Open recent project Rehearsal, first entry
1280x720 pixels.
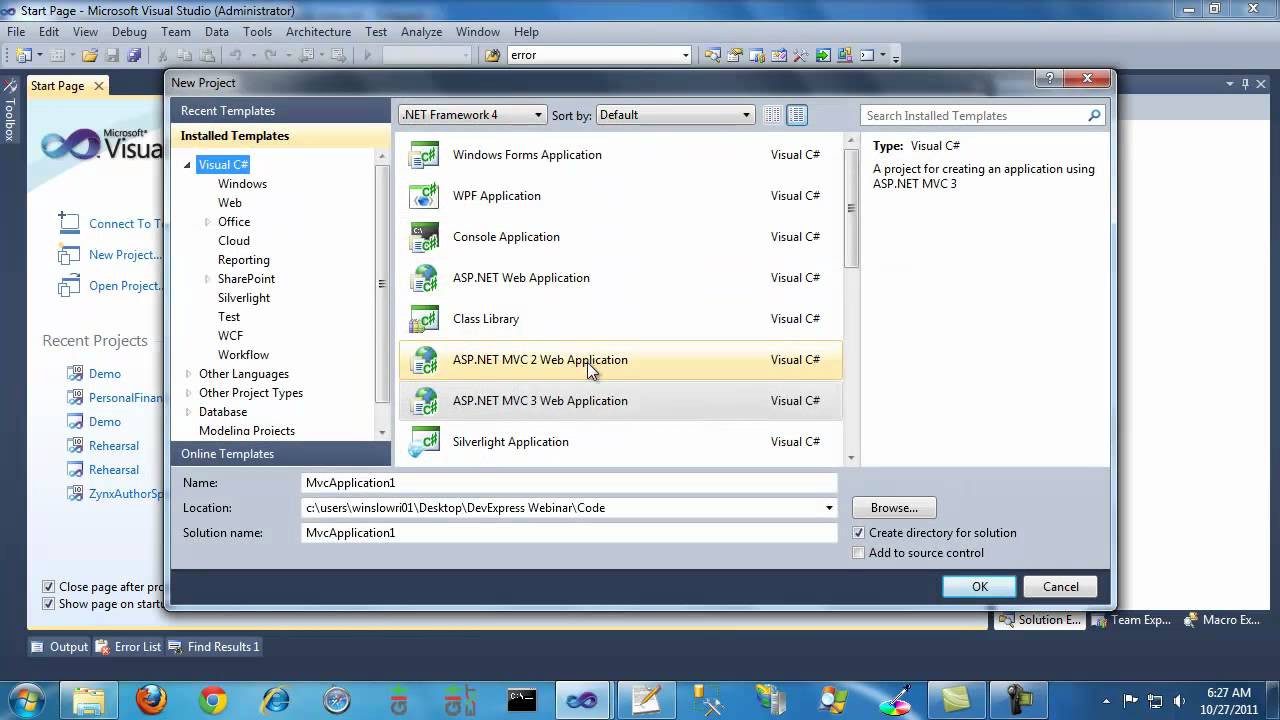(113, 446)
